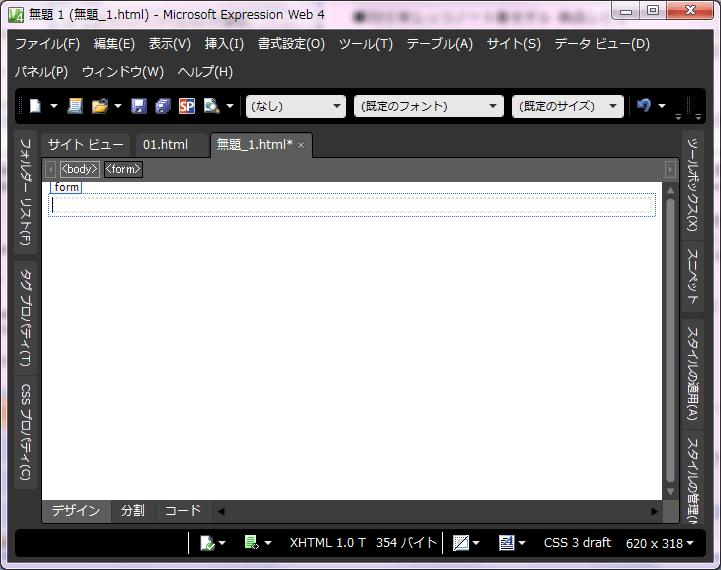Screen dimensions: 721x570
Task: Open the ツールボックス(X) side panel
Action: coord(692,184)
